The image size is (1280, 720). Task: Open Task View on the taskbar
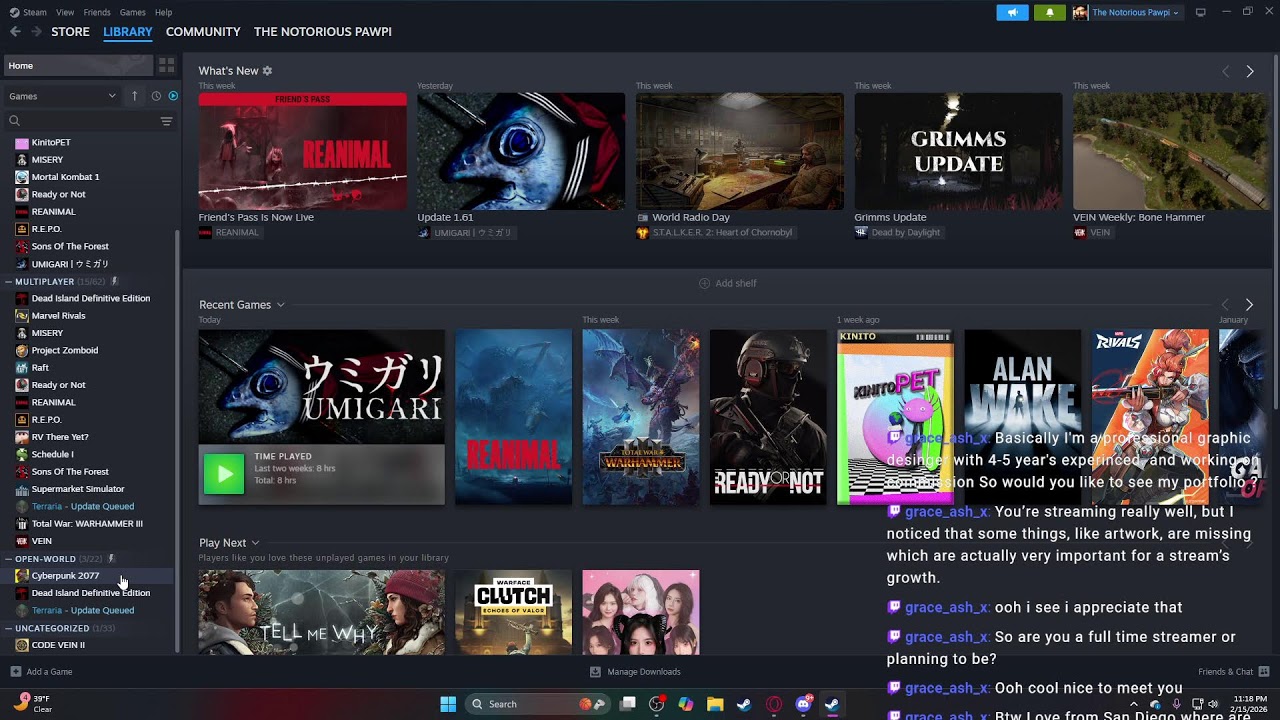(x=628, y=704)
